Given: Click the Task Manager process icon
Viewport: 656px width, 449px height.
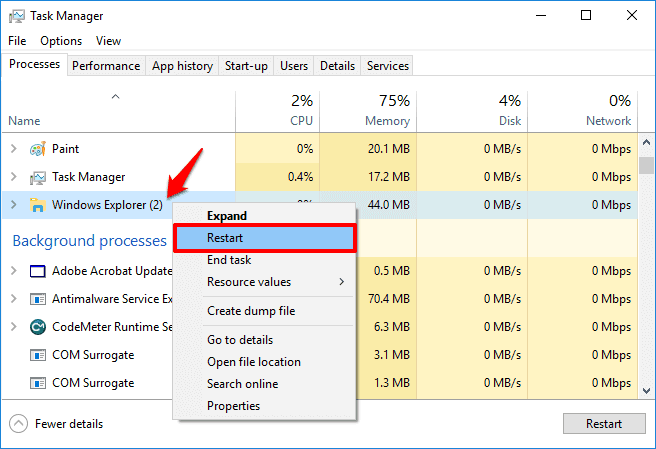Looking at the screenshot, I should [x=38, y=177].
